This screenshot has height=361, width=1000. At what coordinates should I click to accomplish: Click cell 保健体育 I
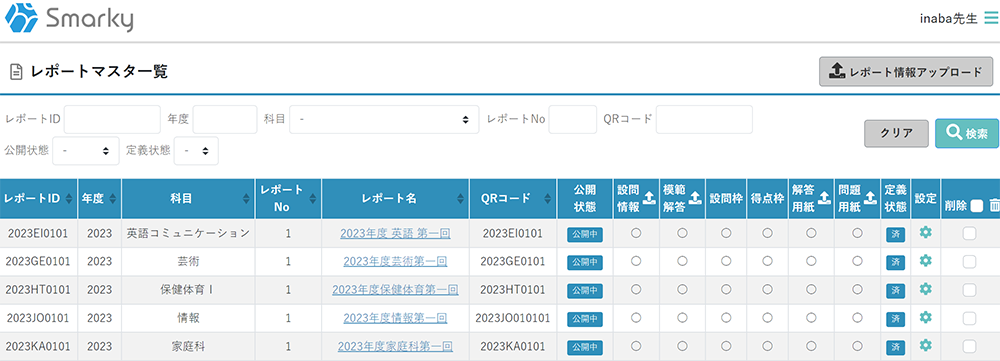tap(188, 290)
